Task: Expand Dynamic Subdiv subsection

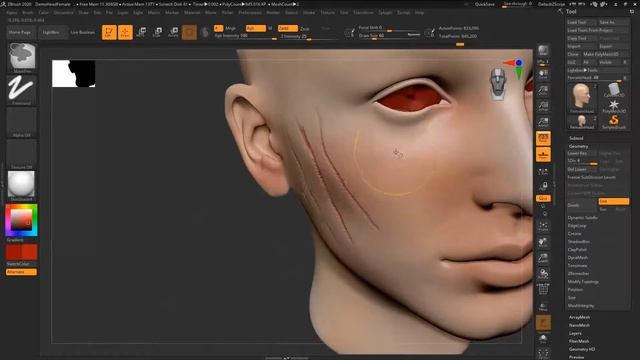Action: 582,218
